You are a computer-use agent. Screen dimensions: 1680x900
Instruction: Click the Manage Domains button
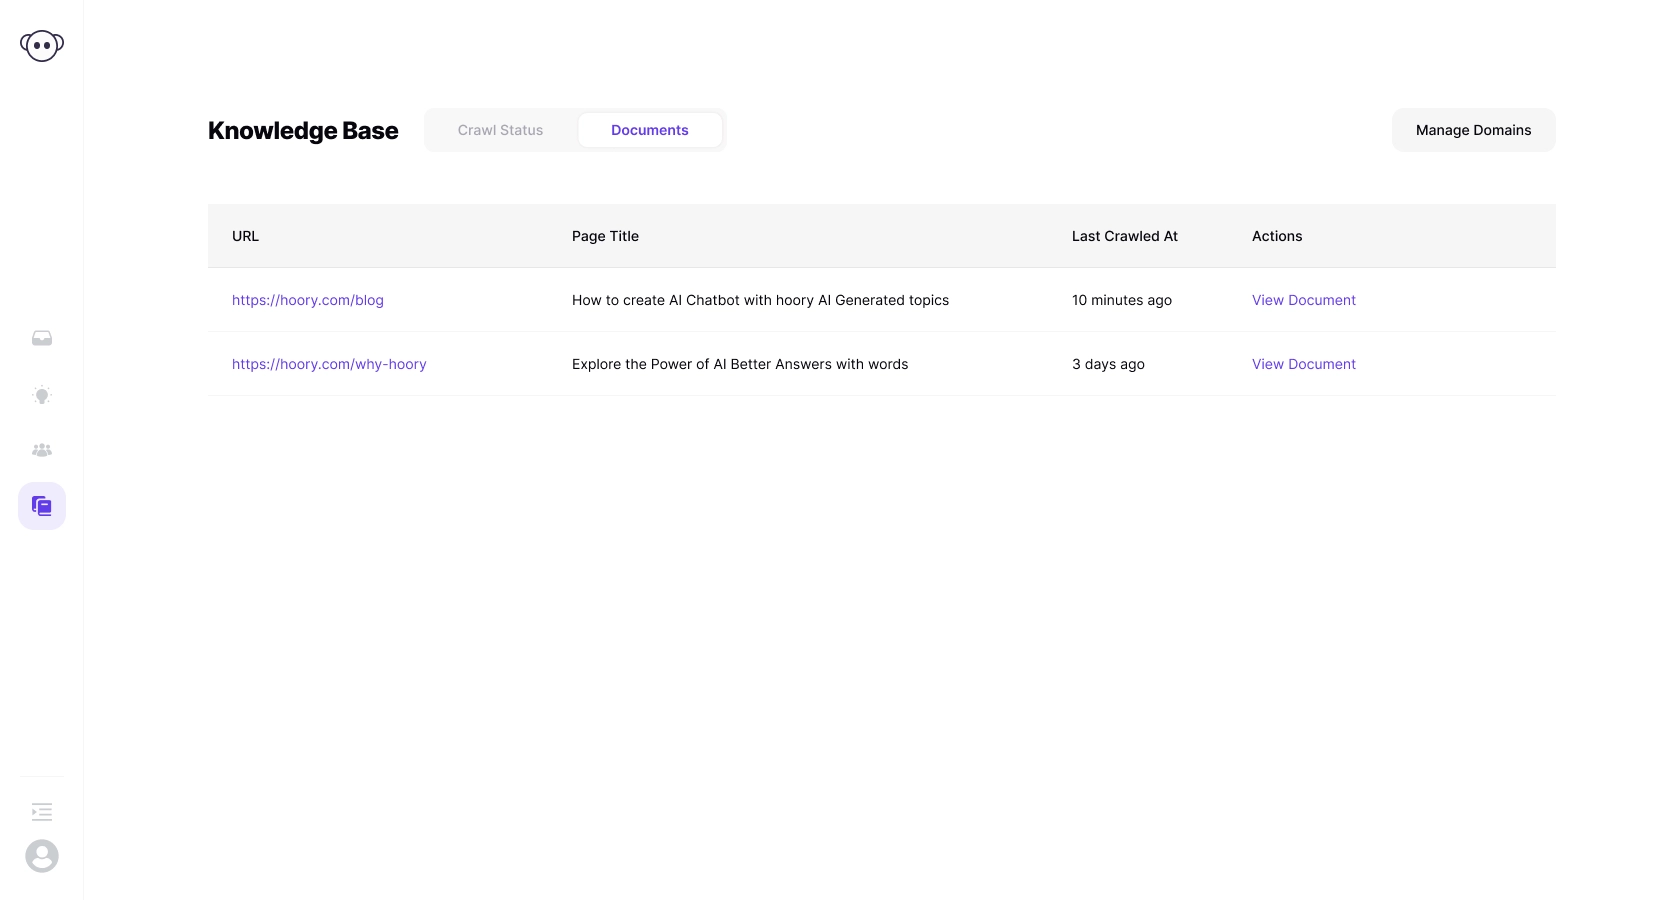pos(1474,130)
